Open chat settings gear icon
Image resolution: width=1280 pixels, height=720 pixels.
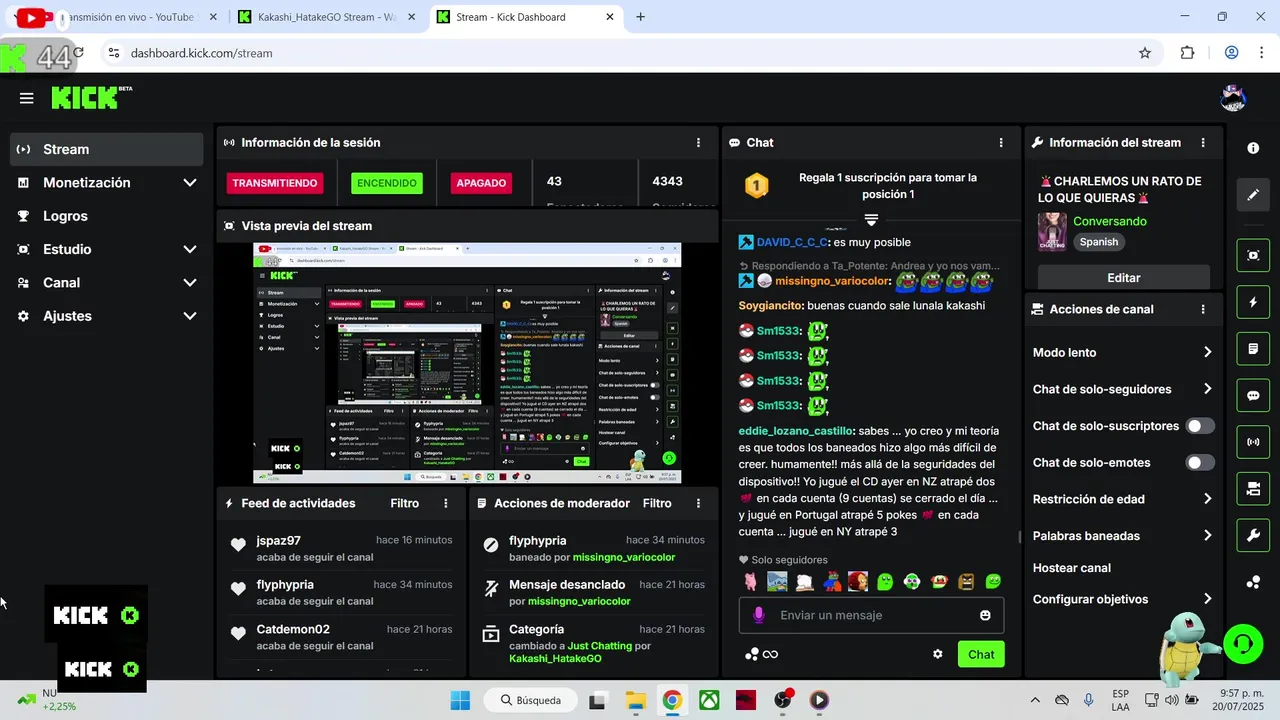[938, 654]
